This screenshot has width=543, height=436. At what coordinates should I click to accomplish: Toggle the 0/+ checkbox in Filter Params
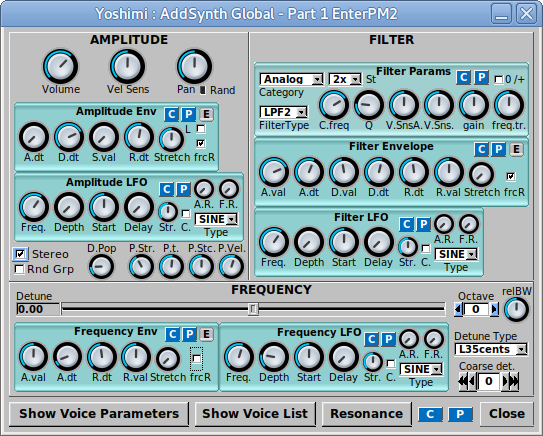point(498,80)
